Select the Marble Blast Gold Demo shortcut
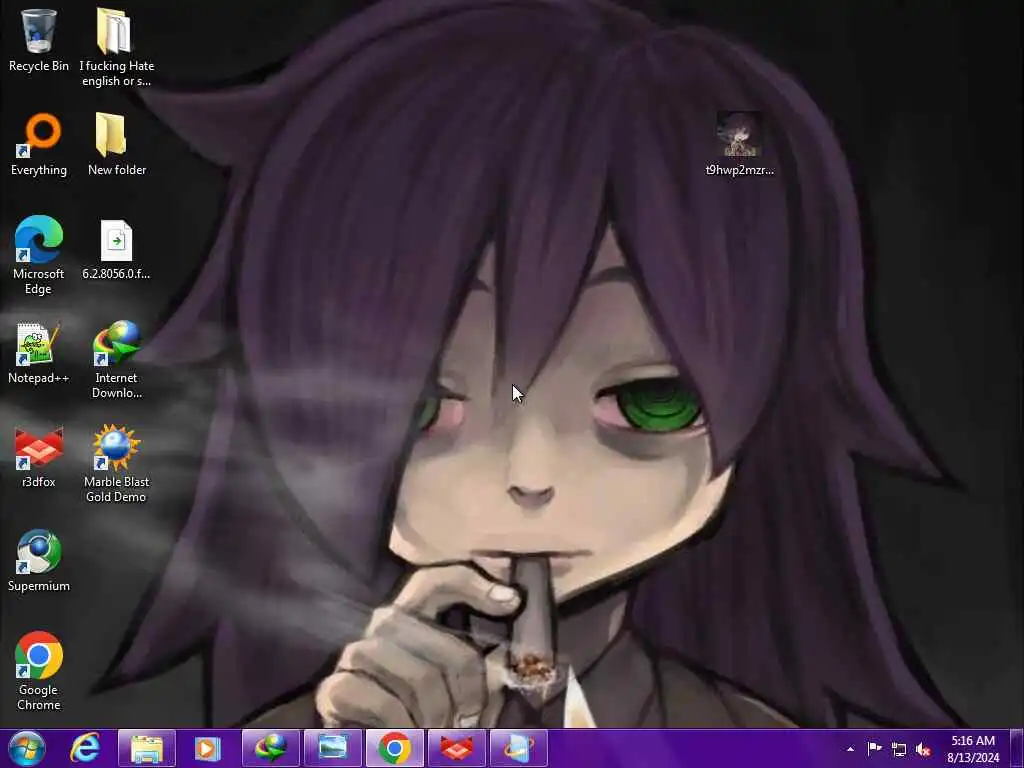Viewport: 1024px width, 768px height. tap(116, 464)
